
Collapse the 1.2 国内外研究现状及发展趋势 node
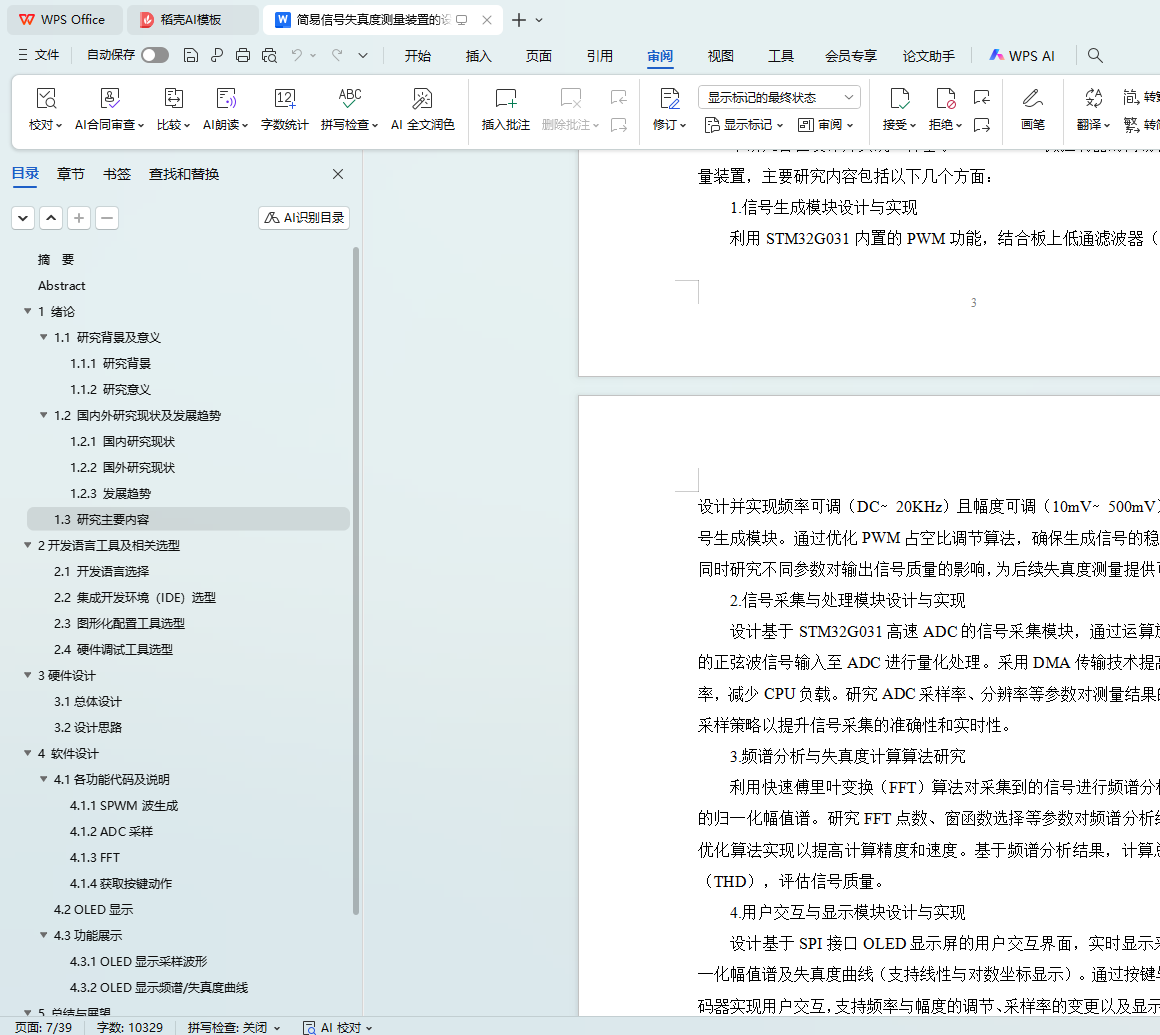click(44, 416)
